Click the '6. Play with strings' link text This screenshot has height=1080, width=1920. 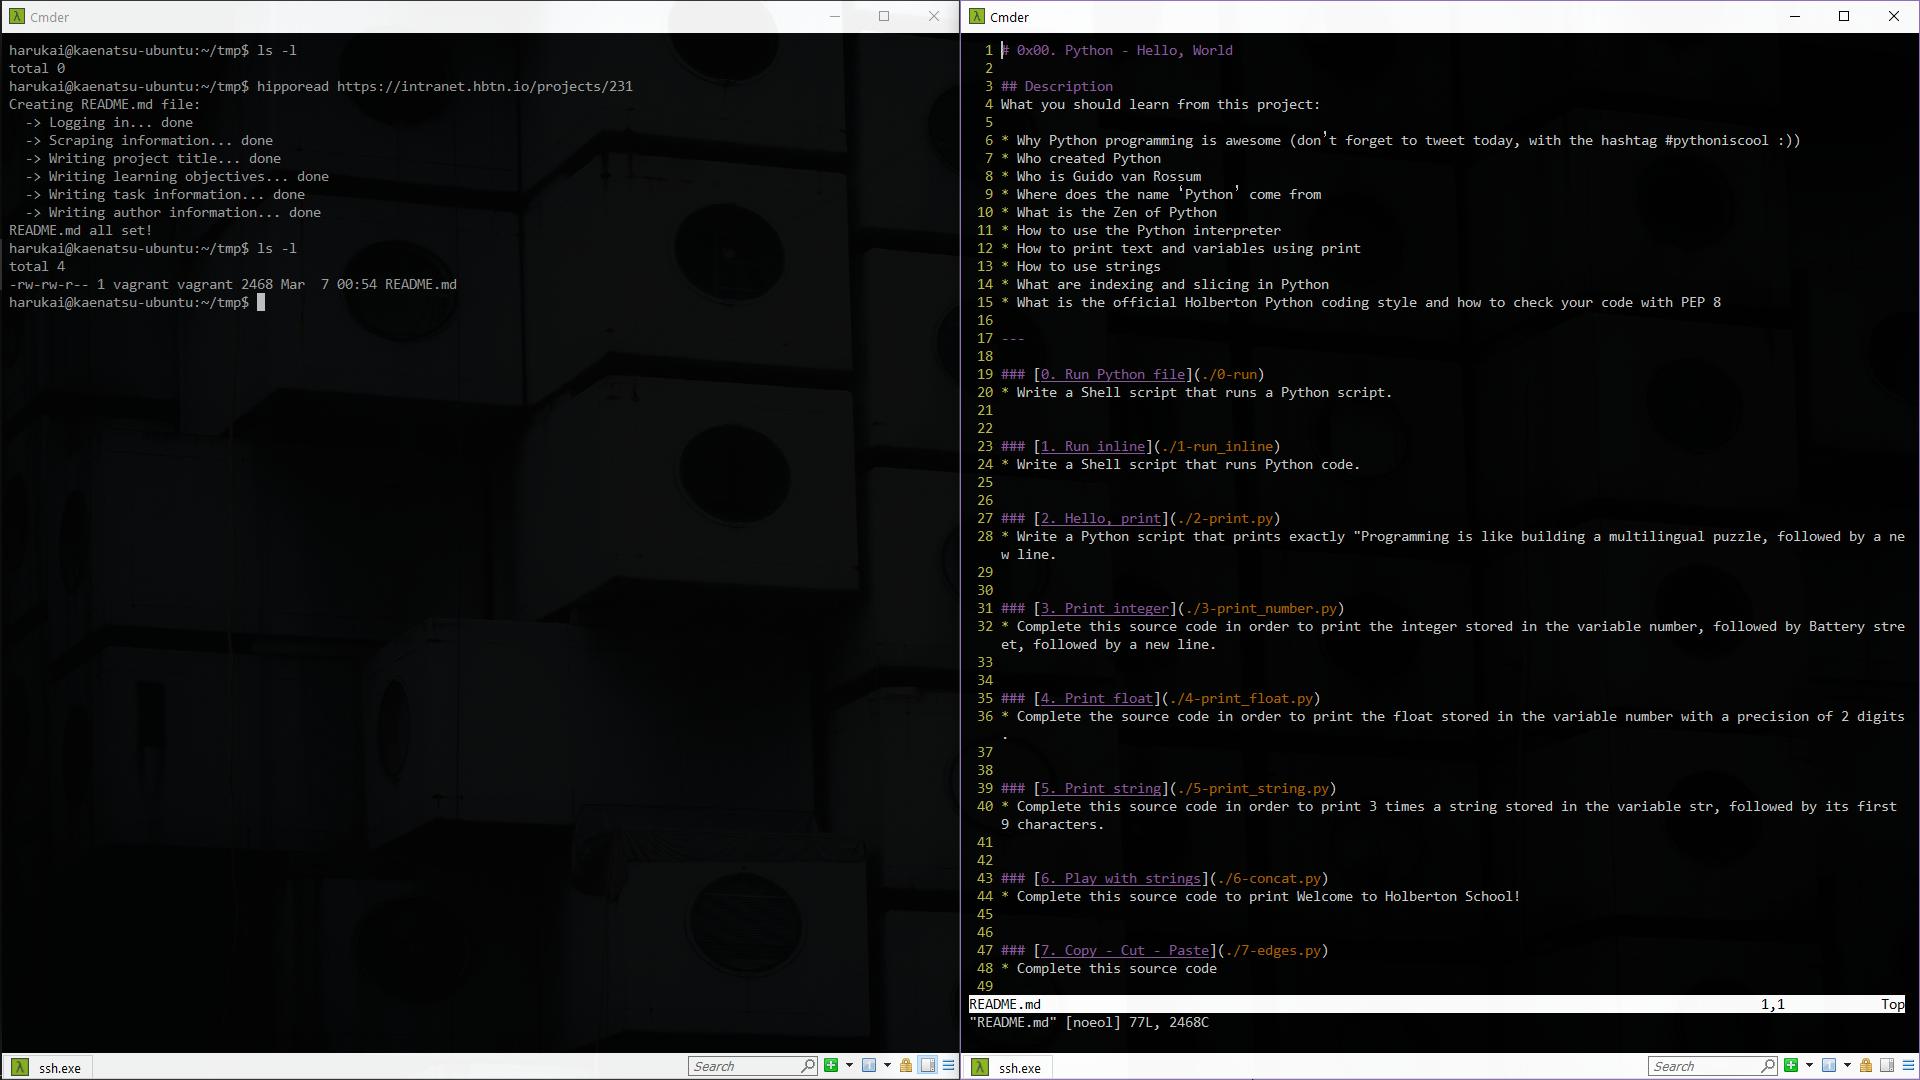[1120, 878]
